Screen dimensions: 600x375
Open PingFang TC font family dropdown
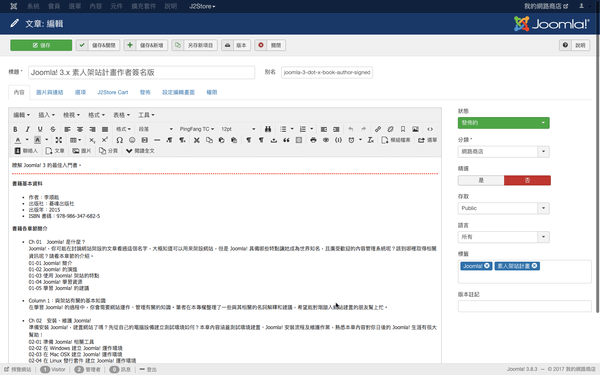coord(197,129)
